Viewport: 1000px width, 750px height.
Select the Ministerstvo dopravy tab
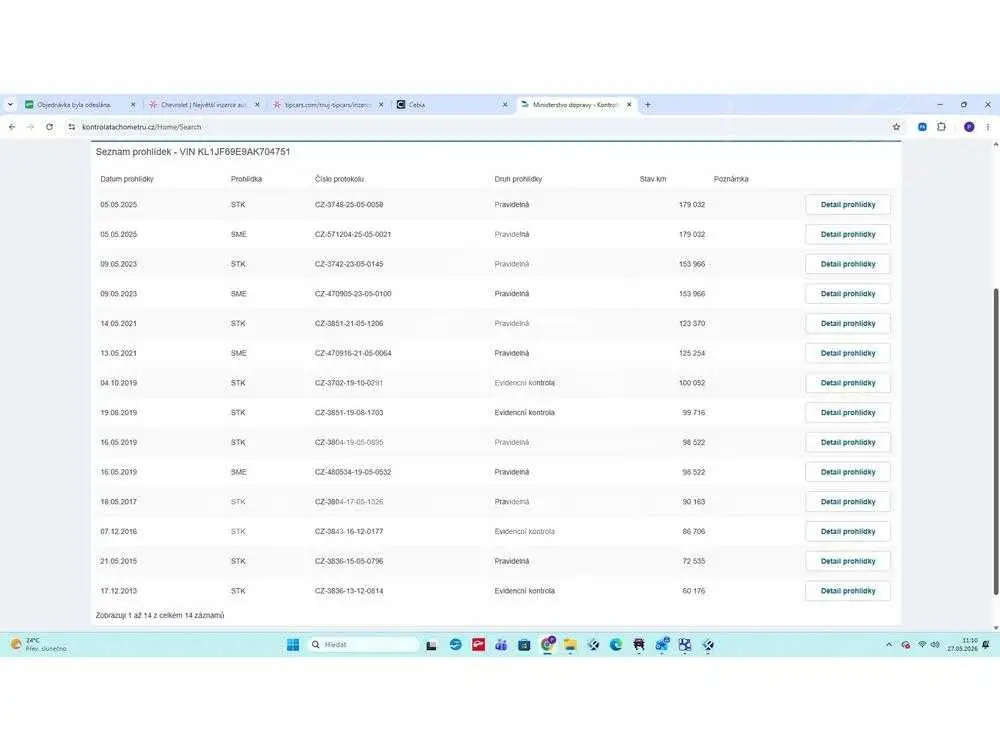click(x=575, y=105)
